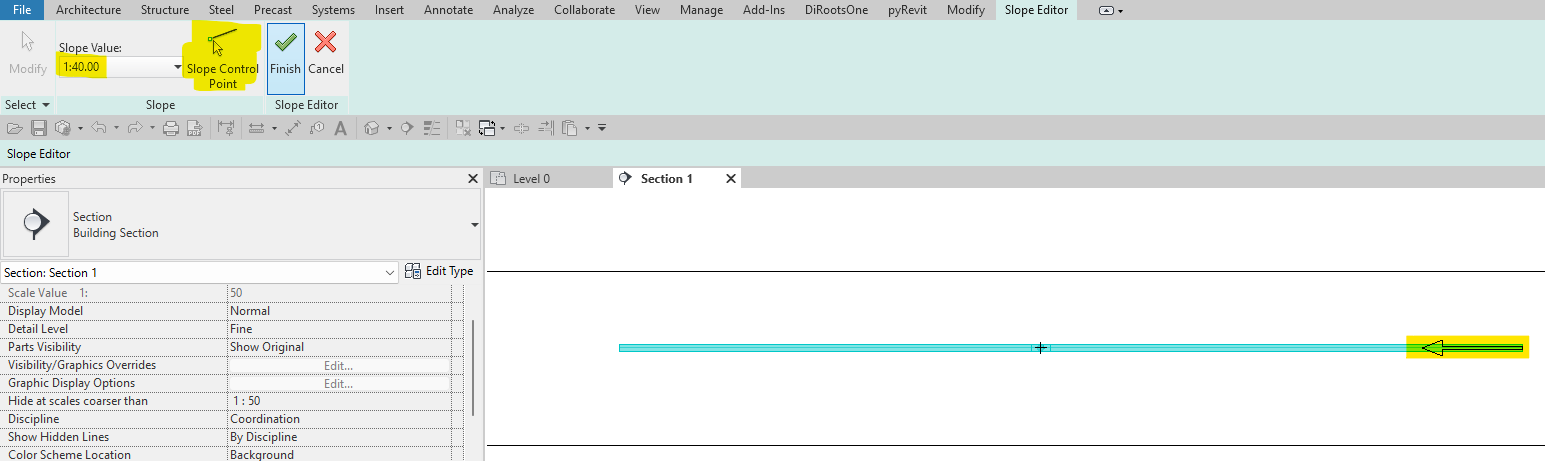The image size is (1545, 461).
Task: Select the Section 1 view tab
Action: coord(666,179)
